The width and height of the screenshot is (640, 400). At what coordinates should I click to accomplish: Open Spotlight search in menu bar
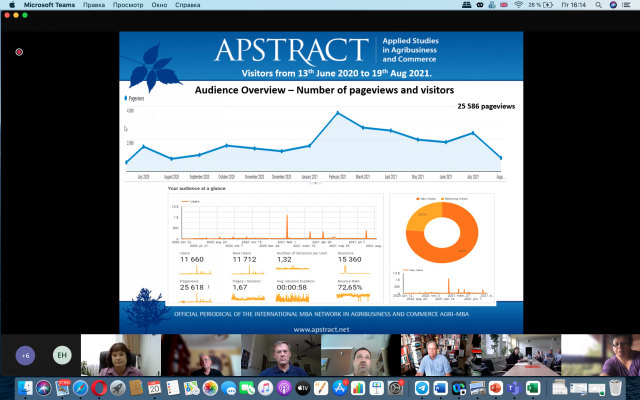coord(598,5)
